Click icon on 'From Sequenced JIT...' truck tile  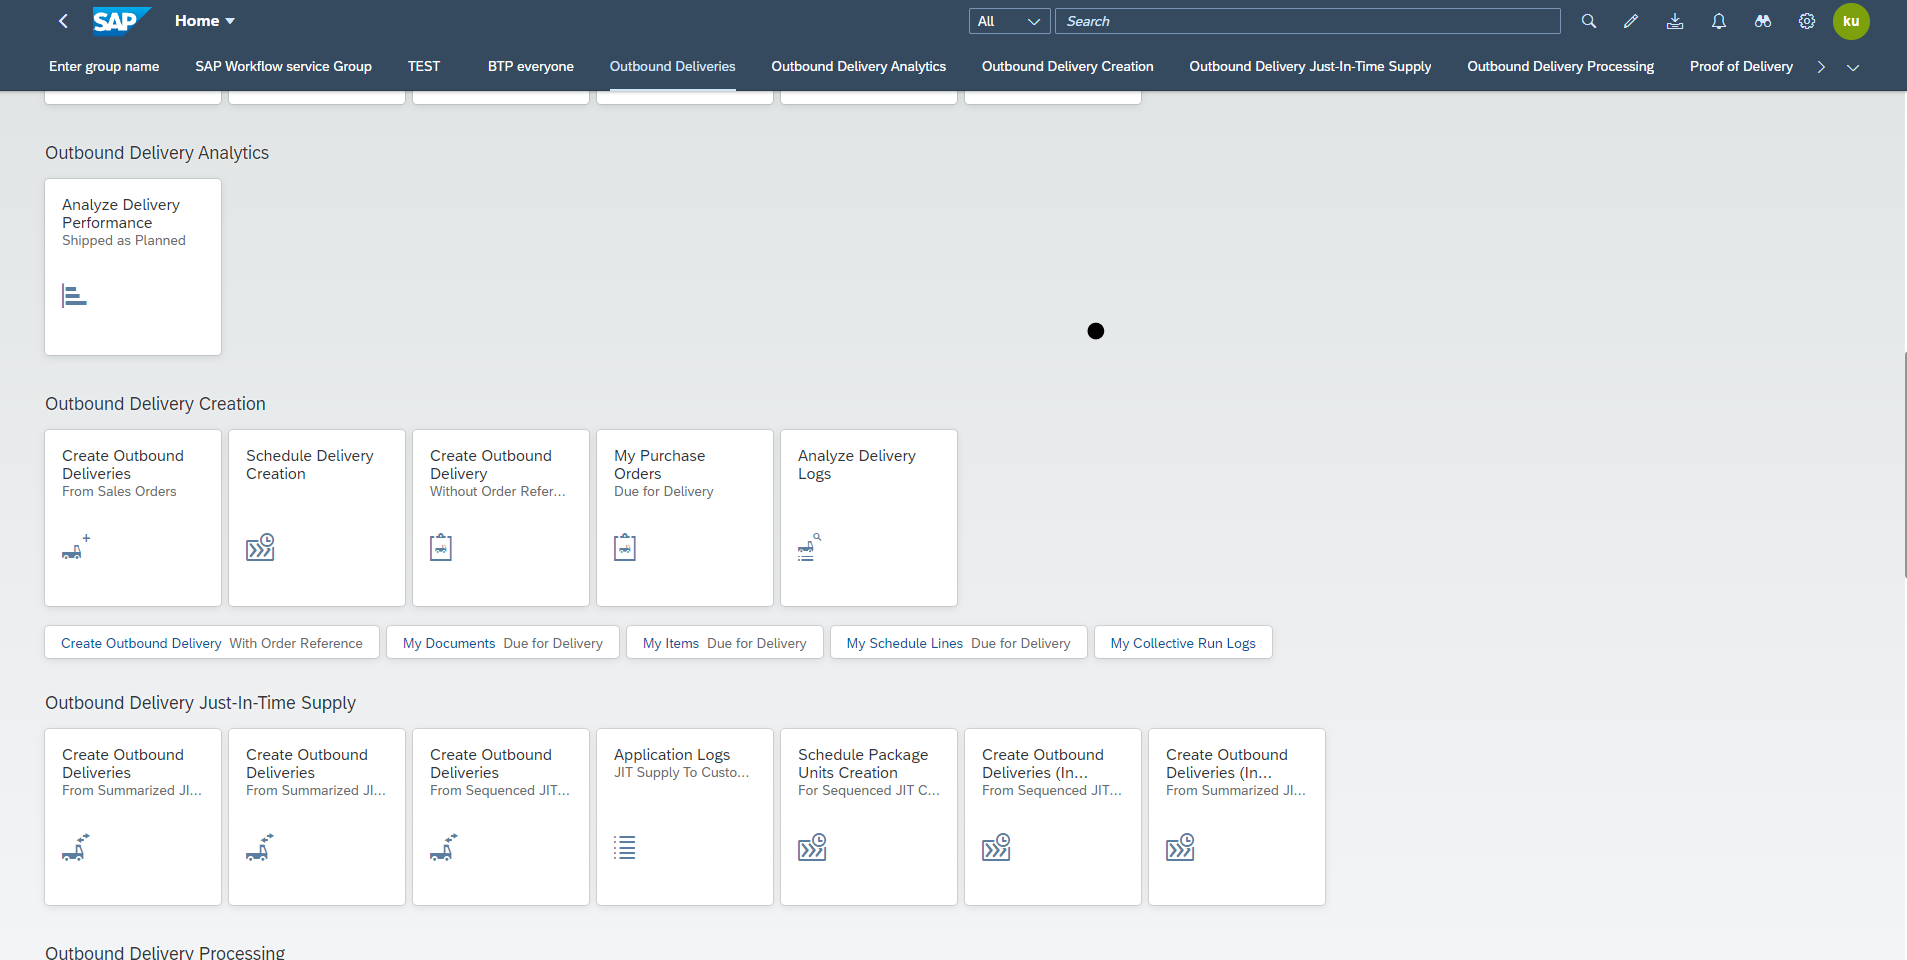coord(444,847)
